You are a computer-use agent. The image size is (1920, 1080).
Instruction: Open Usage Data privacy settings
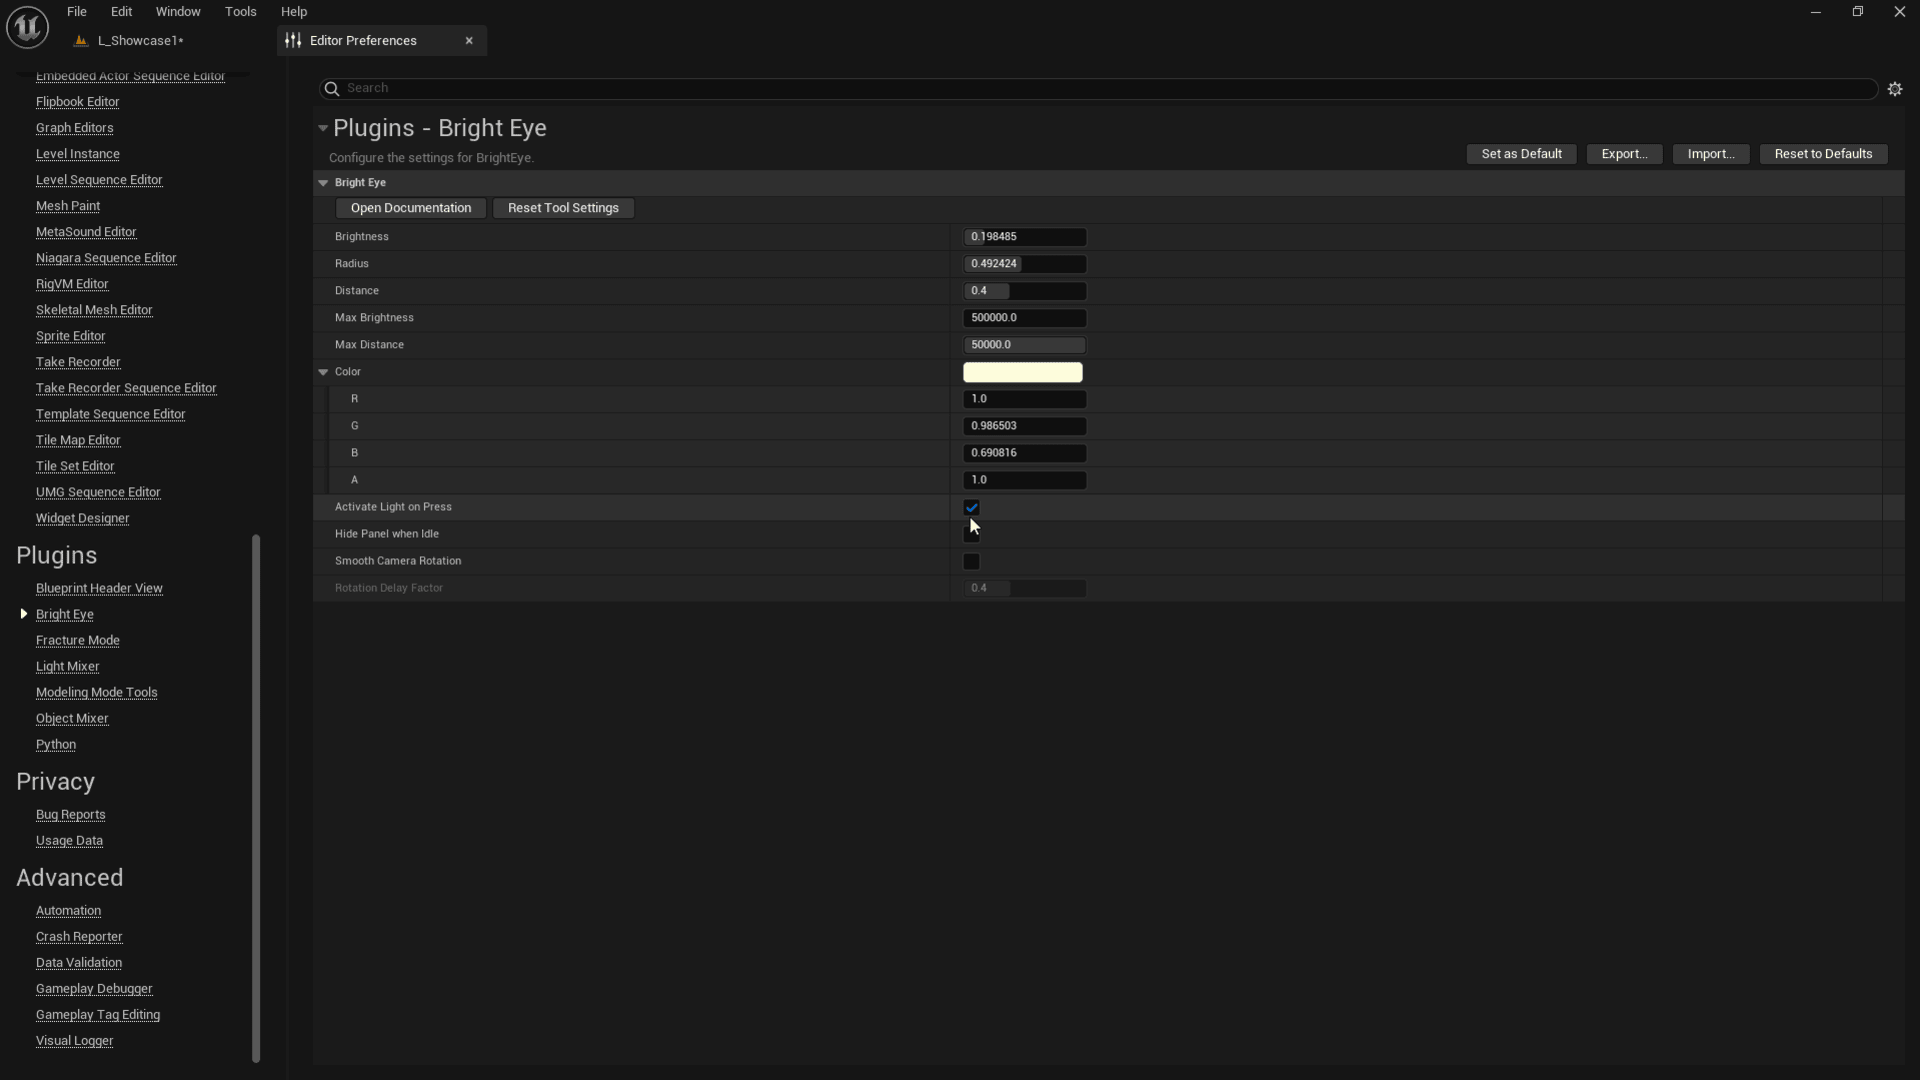(x=69, y=840)
